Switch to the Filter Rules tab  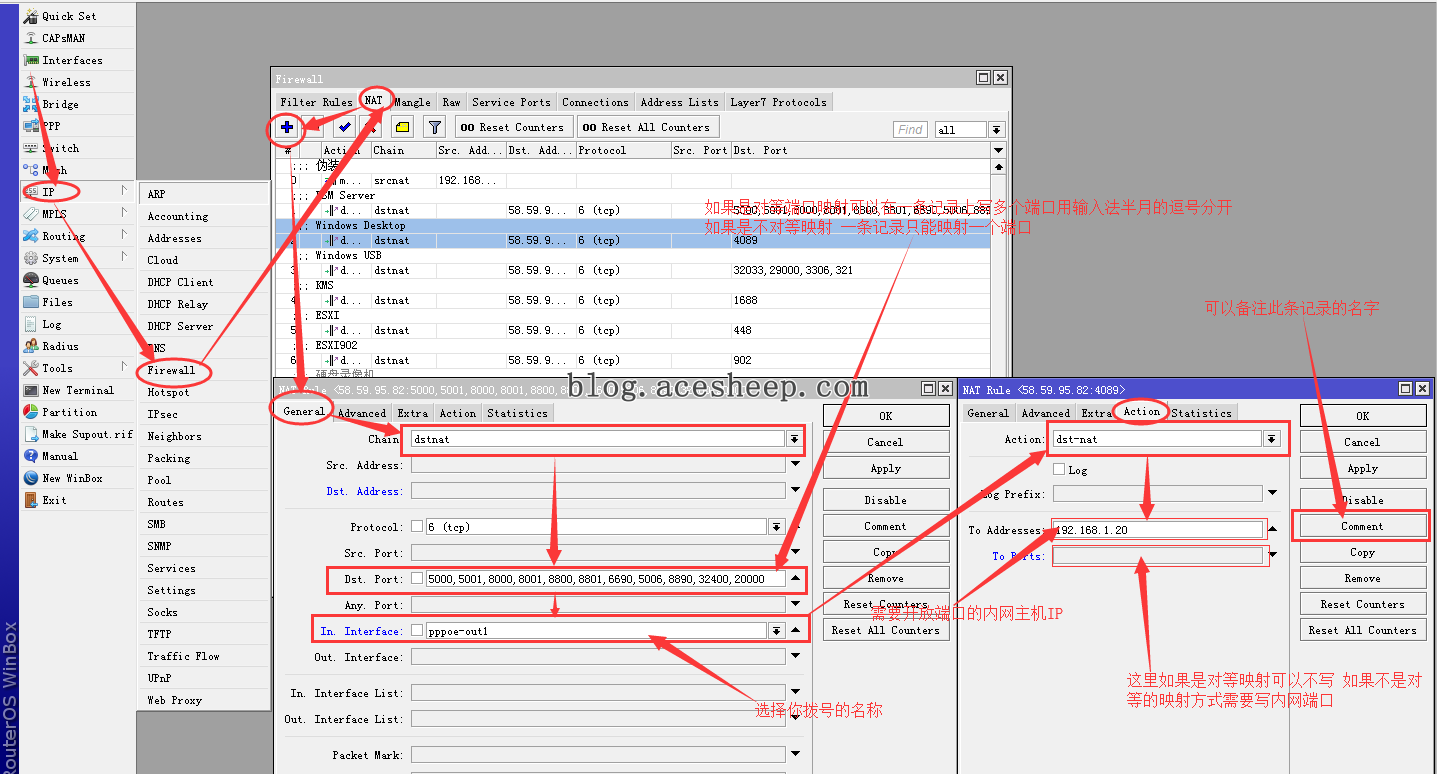316,102
